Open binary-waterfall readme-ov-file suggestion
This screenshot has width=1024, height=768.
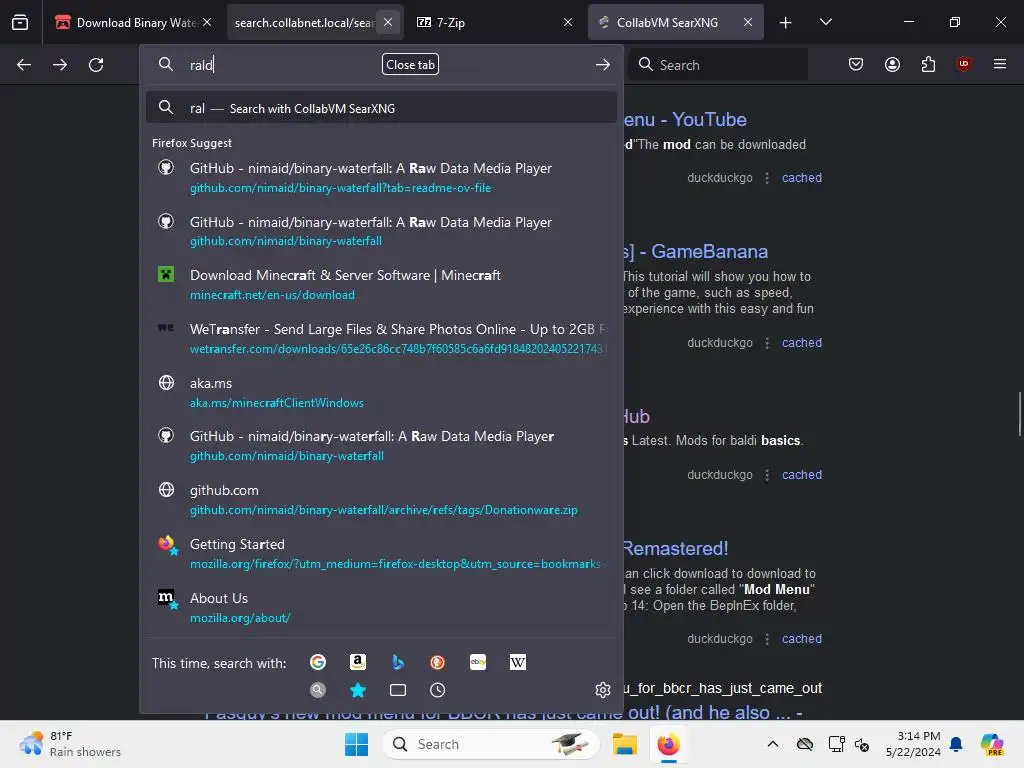tap(381, 177)
